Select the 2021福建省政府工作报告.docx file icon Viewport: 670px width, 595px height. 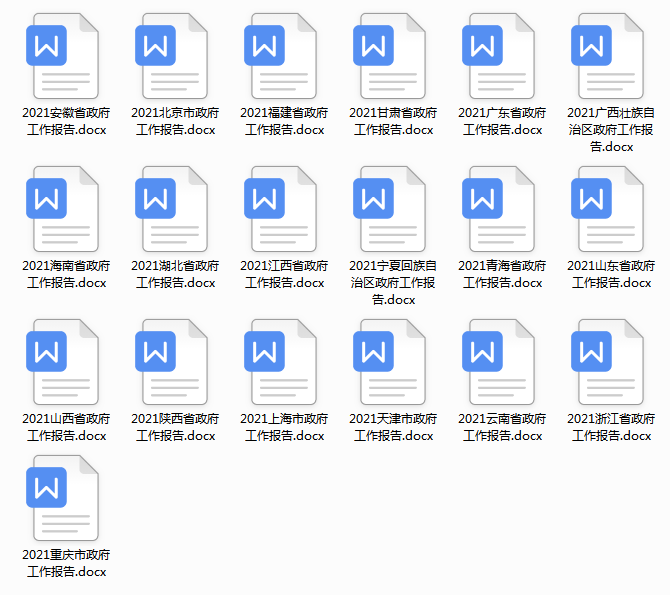point(283,56)
